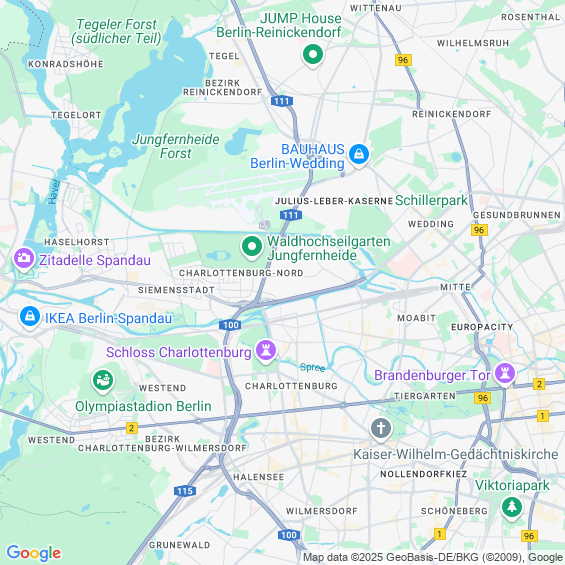Viewport: 565px width, 565px height.
Task: Select the BAUHAUS Berlin-Wedding shopping pin
Action: [359, 155]
